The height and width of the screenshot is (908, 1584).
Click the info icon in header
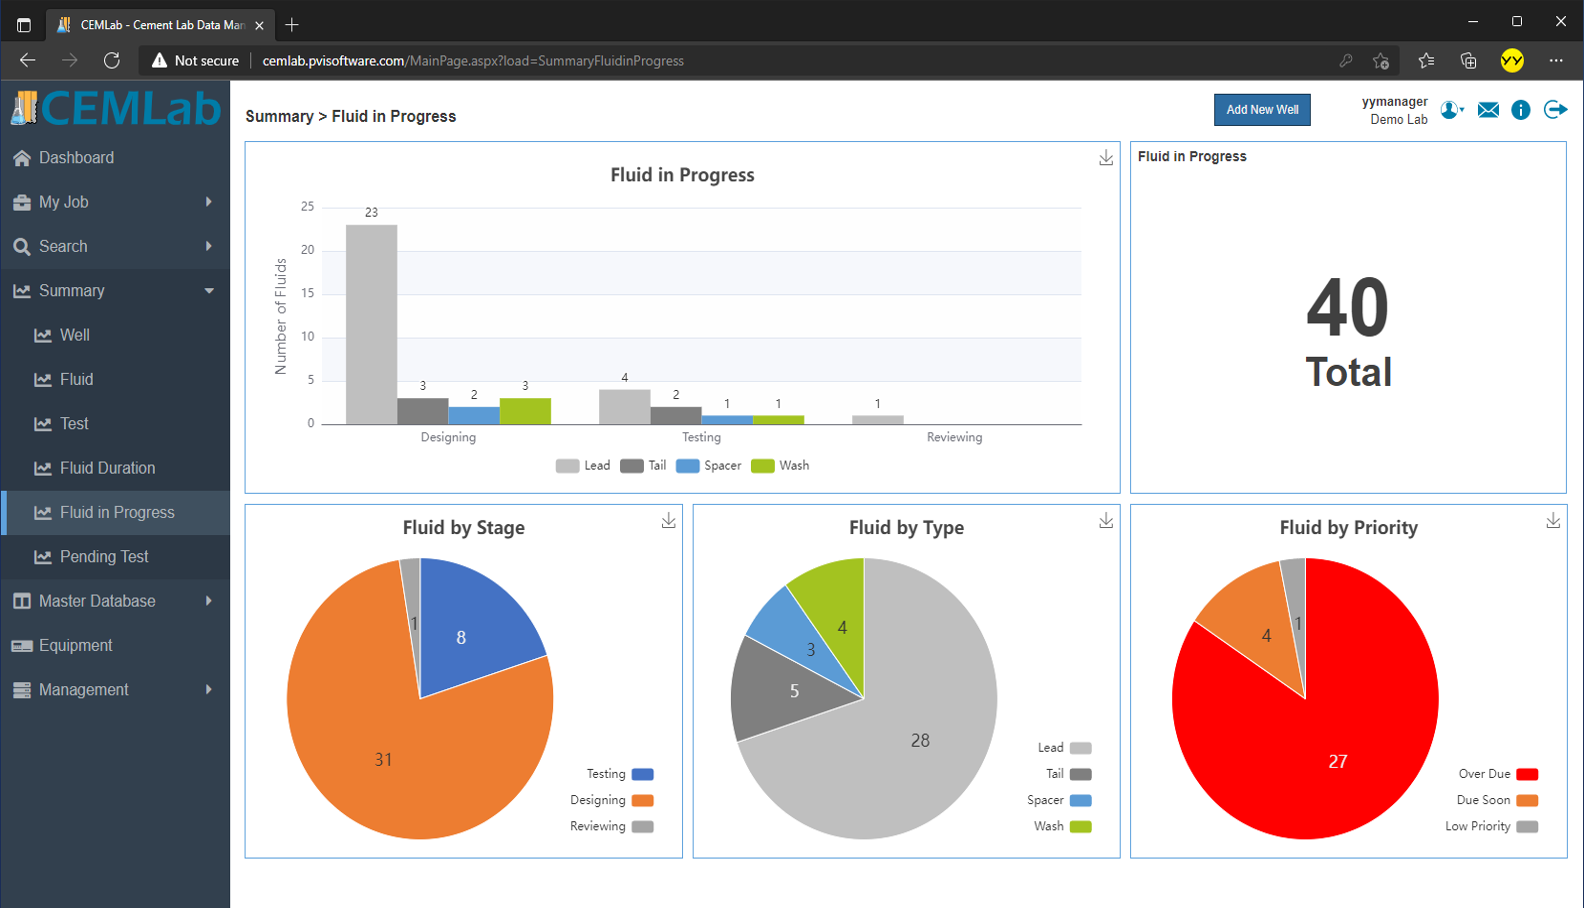point(1521,110)
